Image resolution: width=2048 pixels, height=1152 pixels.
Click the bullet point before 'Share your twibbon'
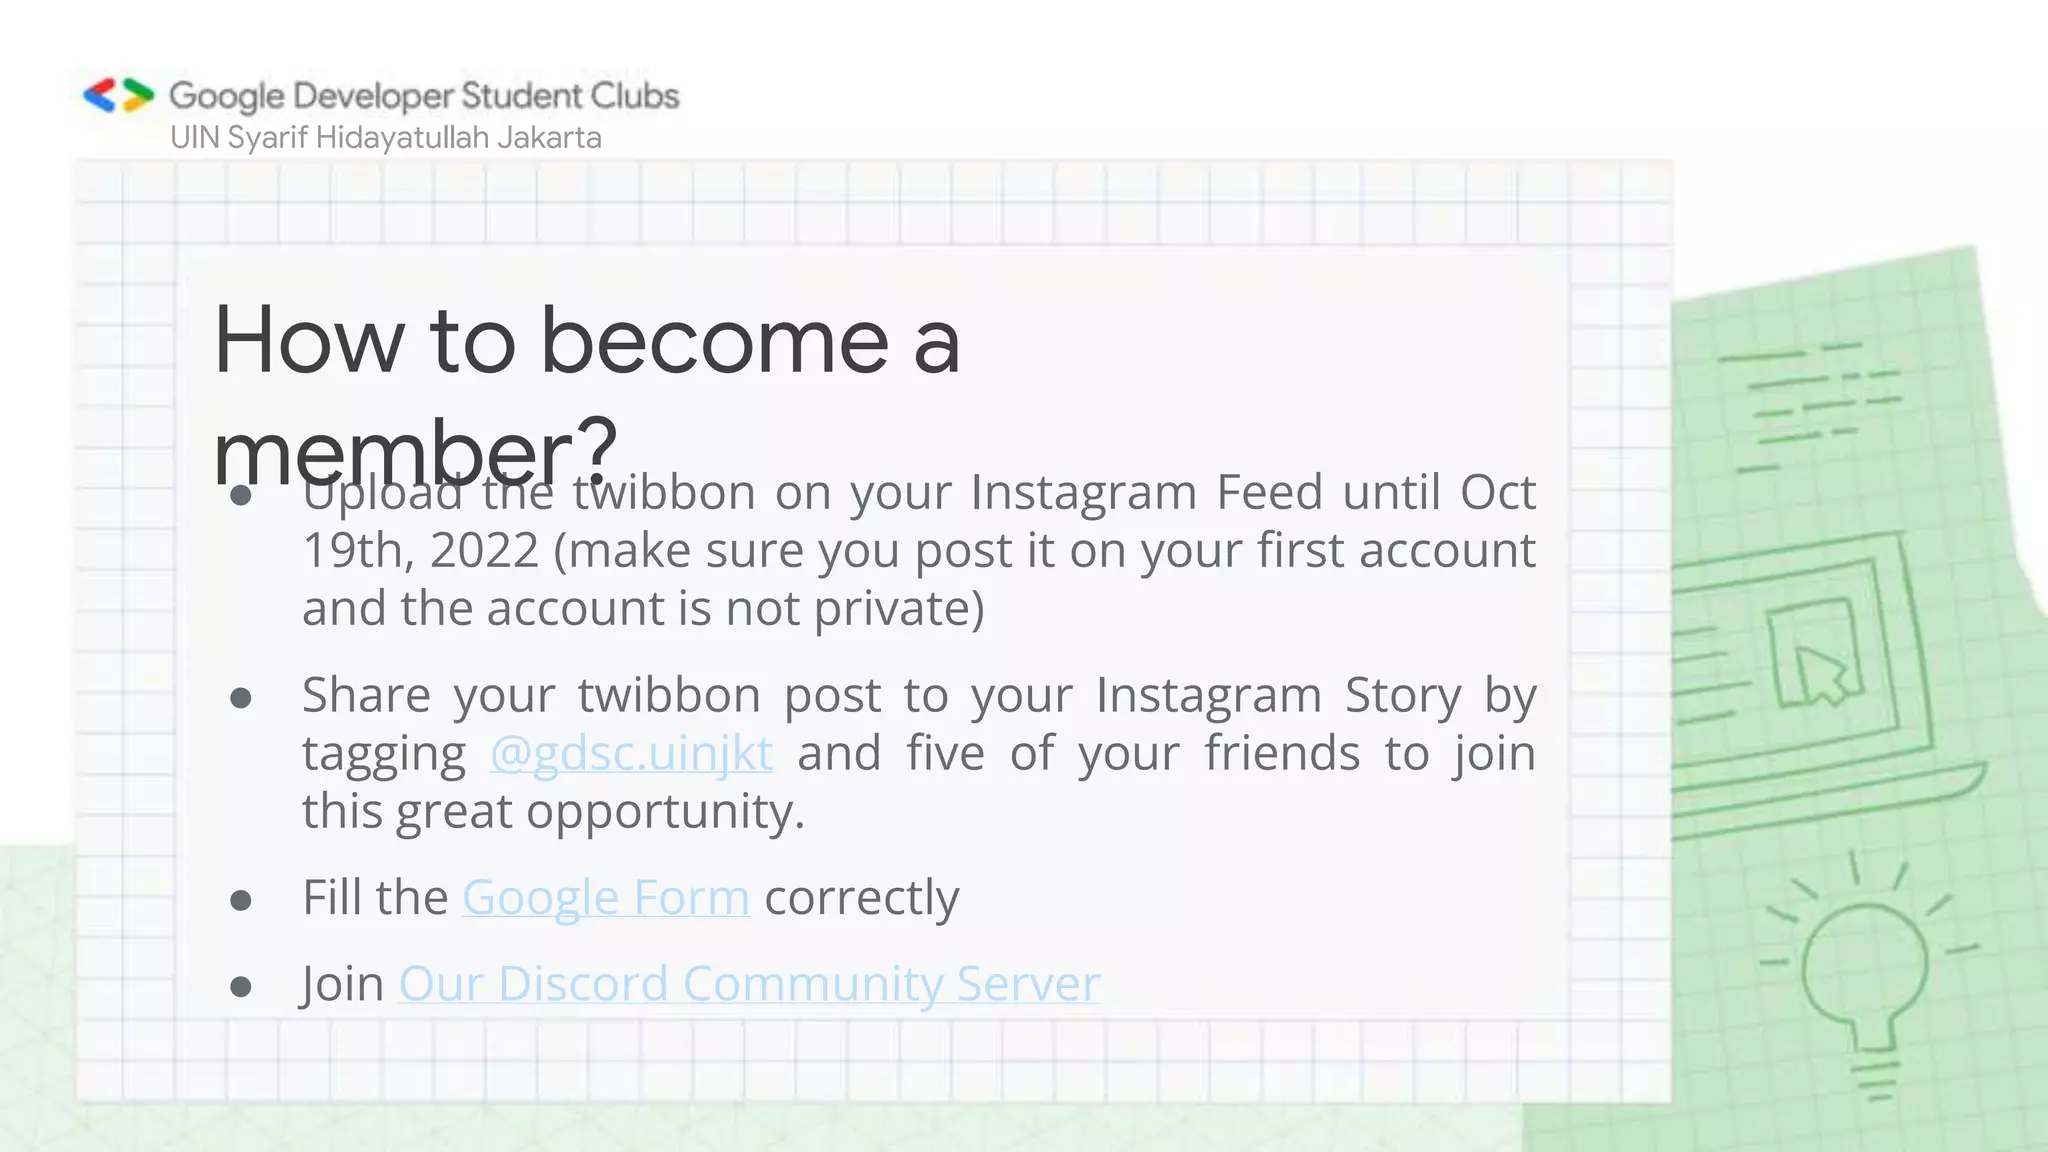(240, 697)
